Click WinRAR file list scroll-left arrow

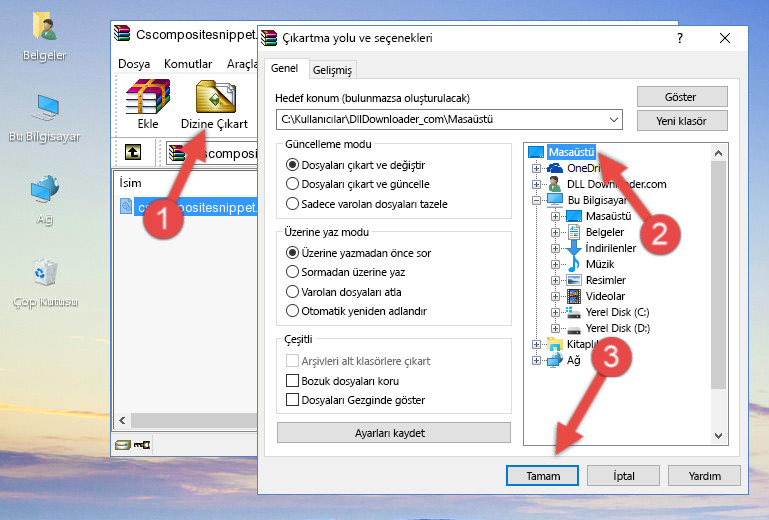click(123, 420)
